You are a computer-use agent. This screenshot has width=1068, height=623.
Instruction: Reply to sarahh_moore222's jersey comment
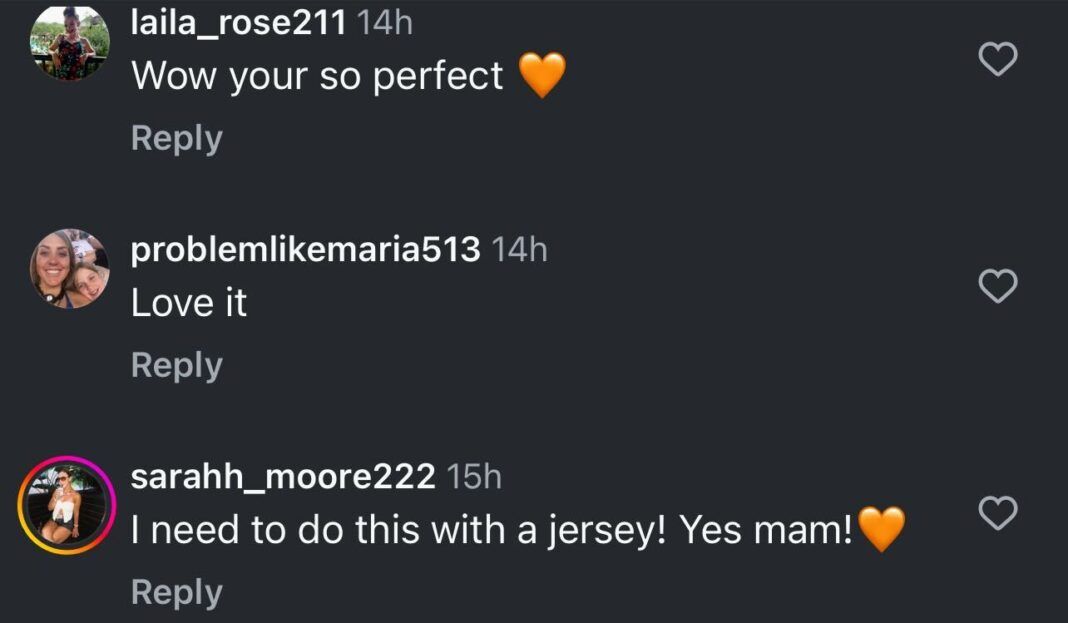coord(176,592)
